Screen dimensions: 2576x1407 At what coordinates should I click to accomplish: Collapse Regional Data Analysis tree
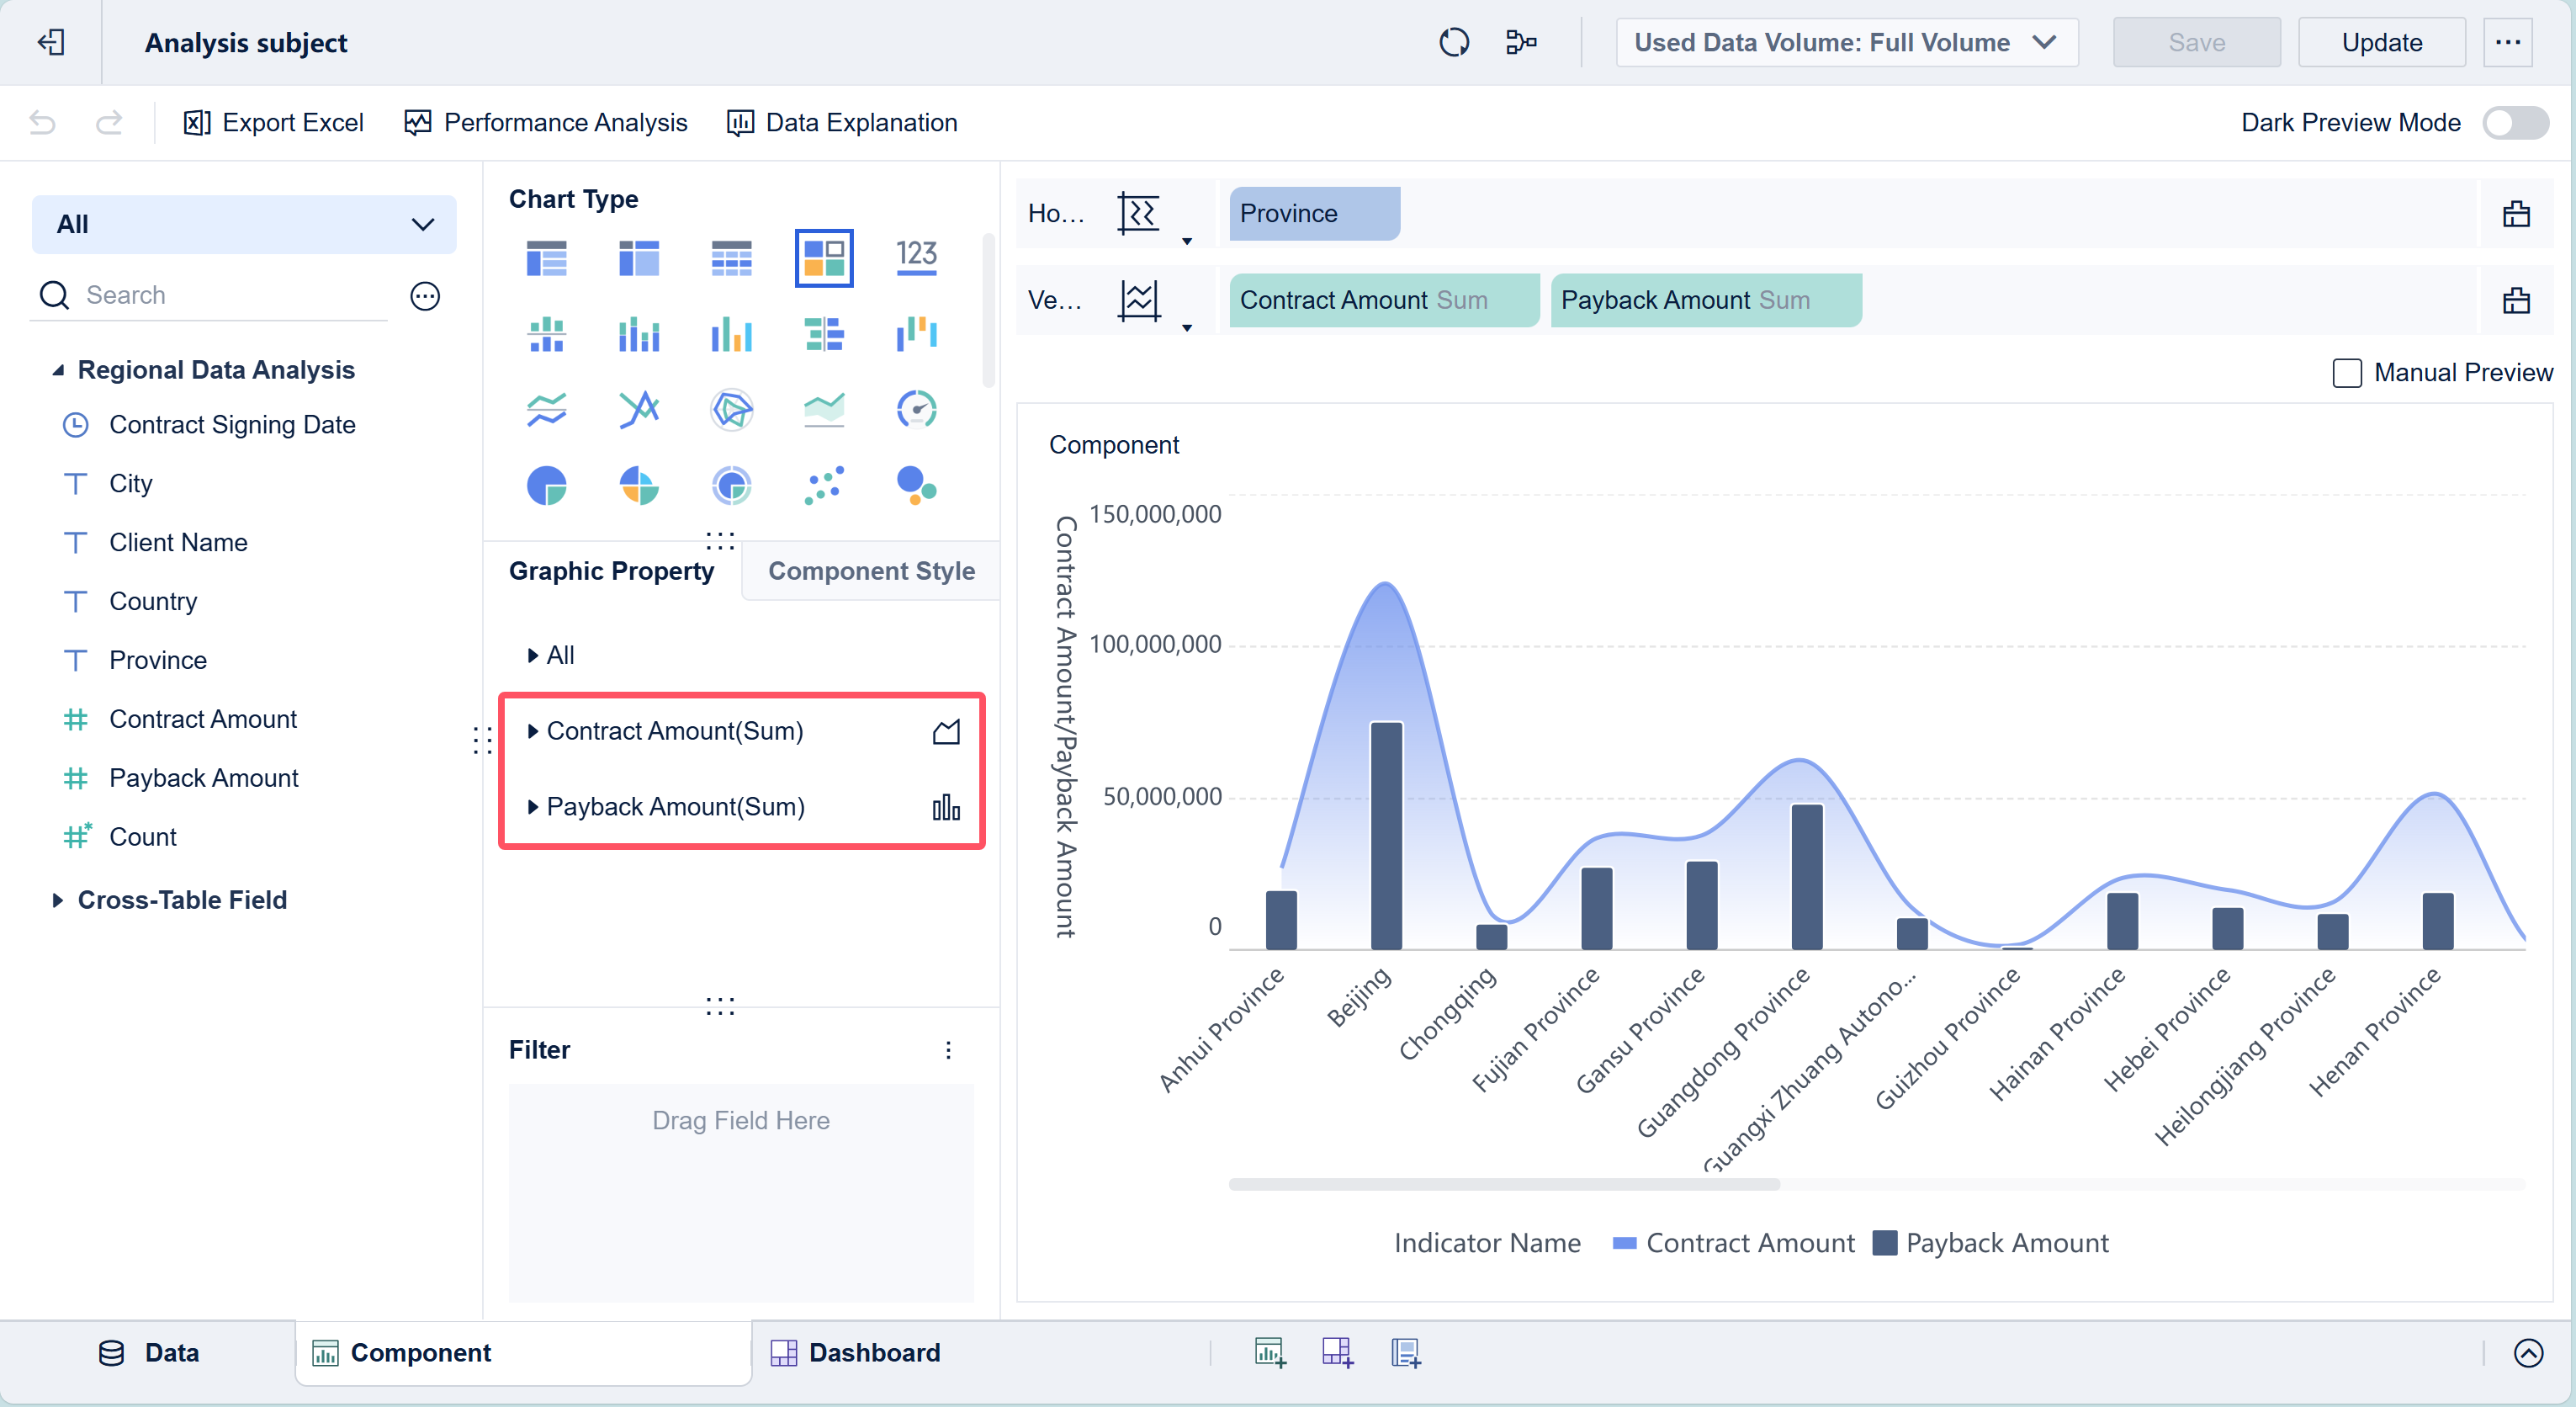58,370
